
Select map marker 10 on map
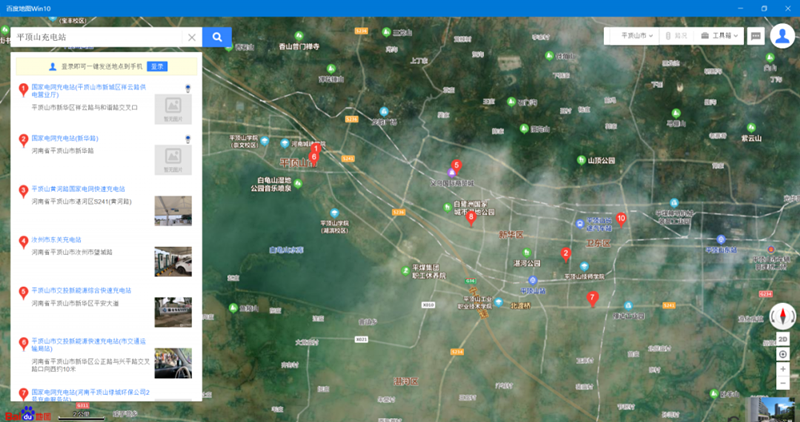point(621,219)
